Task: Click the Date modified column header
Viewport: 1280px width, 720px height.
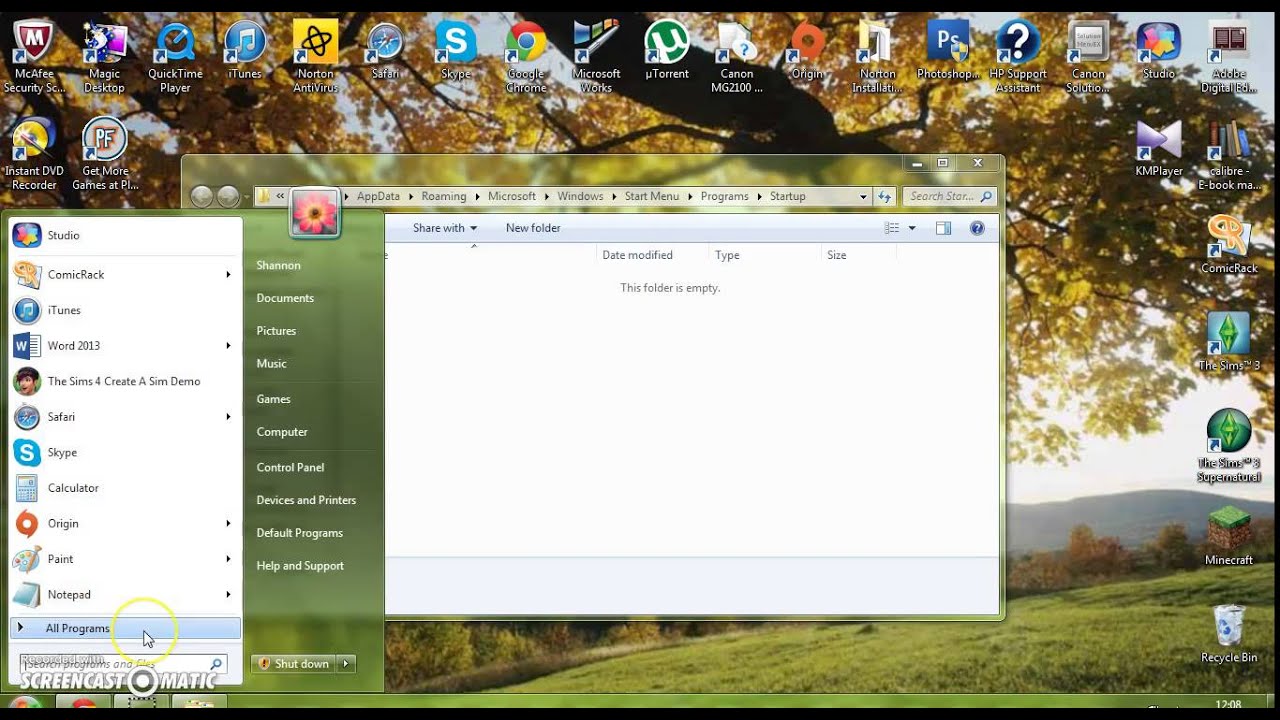Action: pos(651,255)
